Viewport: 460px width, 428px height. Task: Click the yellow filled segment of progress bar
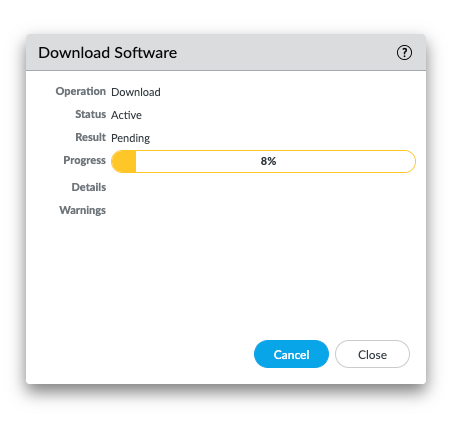[124, 161]
